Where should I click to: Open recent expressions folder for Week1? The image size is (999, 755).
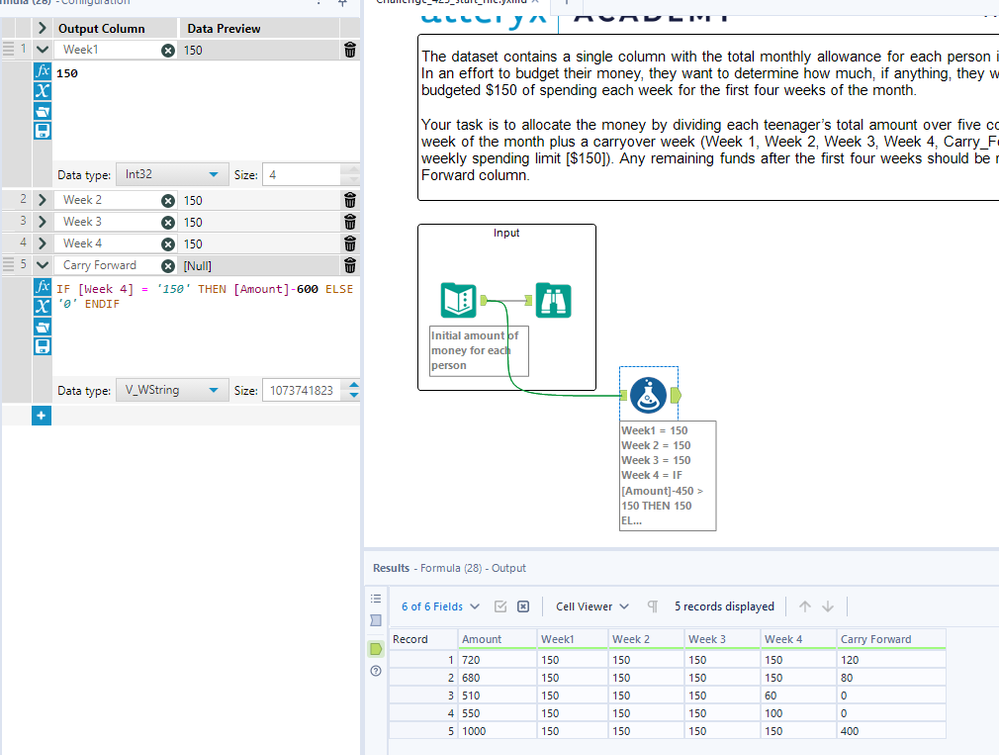(x=42, y=111)
